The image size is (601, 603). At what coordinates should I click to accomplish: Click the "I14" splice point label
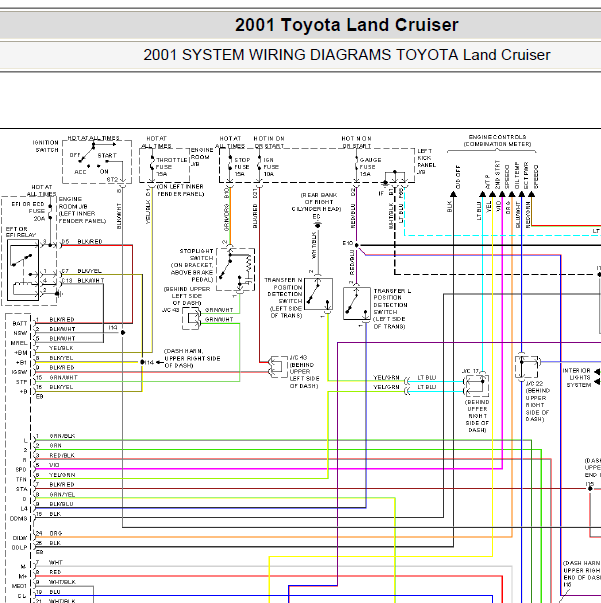149,362
